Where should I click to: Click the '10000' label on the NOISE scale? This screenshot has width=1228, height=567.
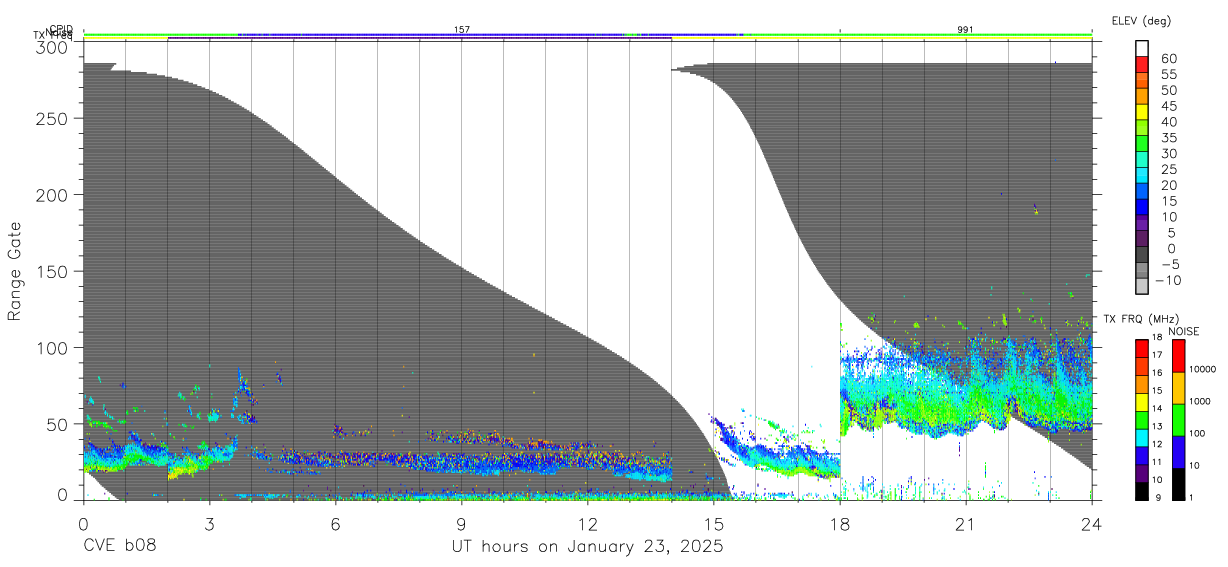click(x=1202, y=369)
